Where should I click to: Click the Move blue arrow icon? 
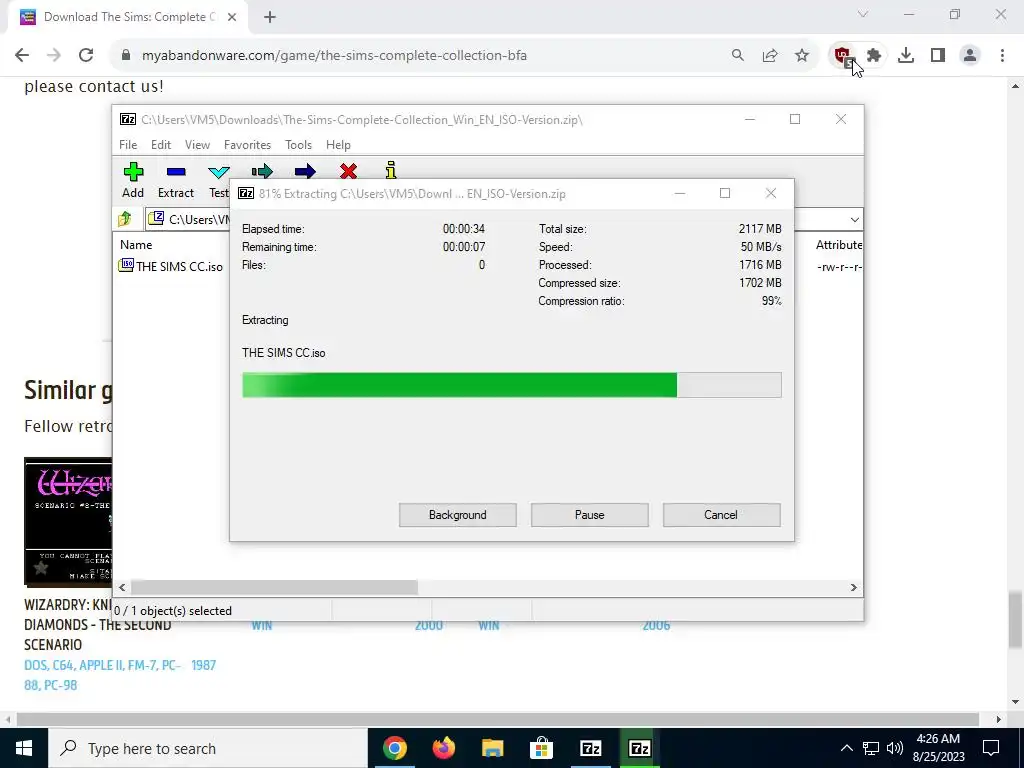(305, 171)
